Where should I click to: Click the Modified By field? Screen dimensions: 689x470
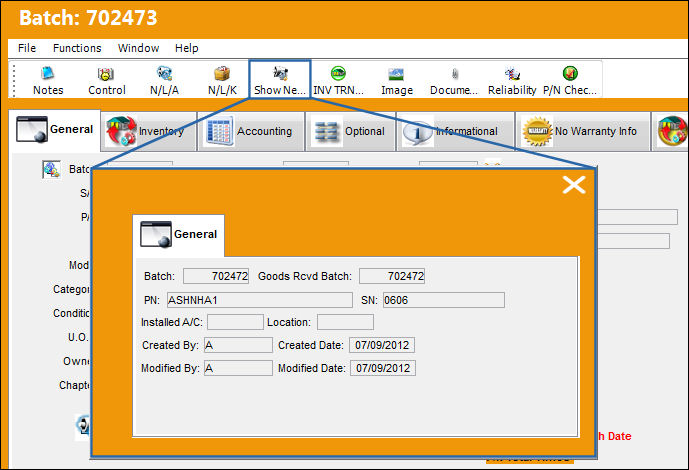[238, 368]
